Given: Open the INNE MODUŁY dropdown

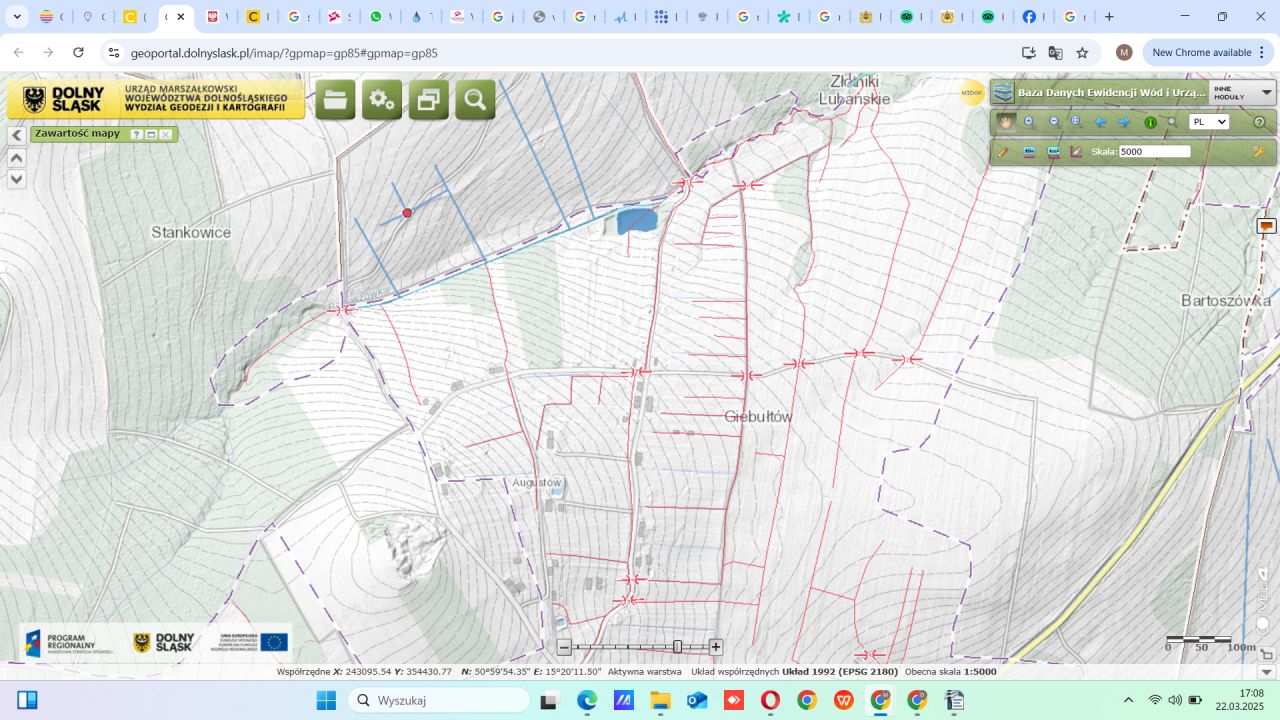Looking at the screenshot, I should [1242, 93].
